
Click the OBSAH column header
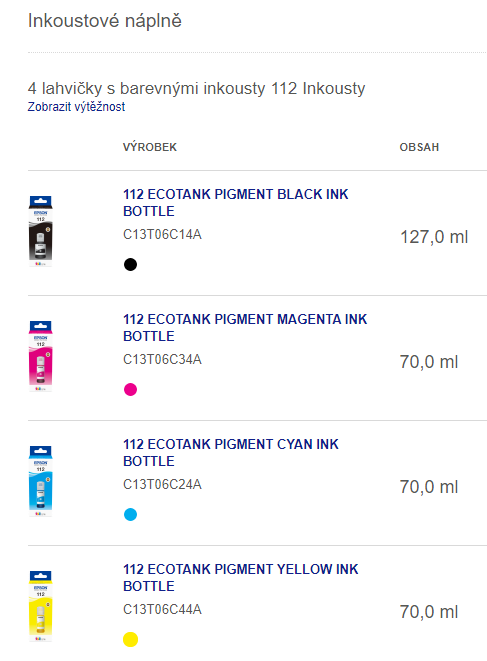point(419,147)
